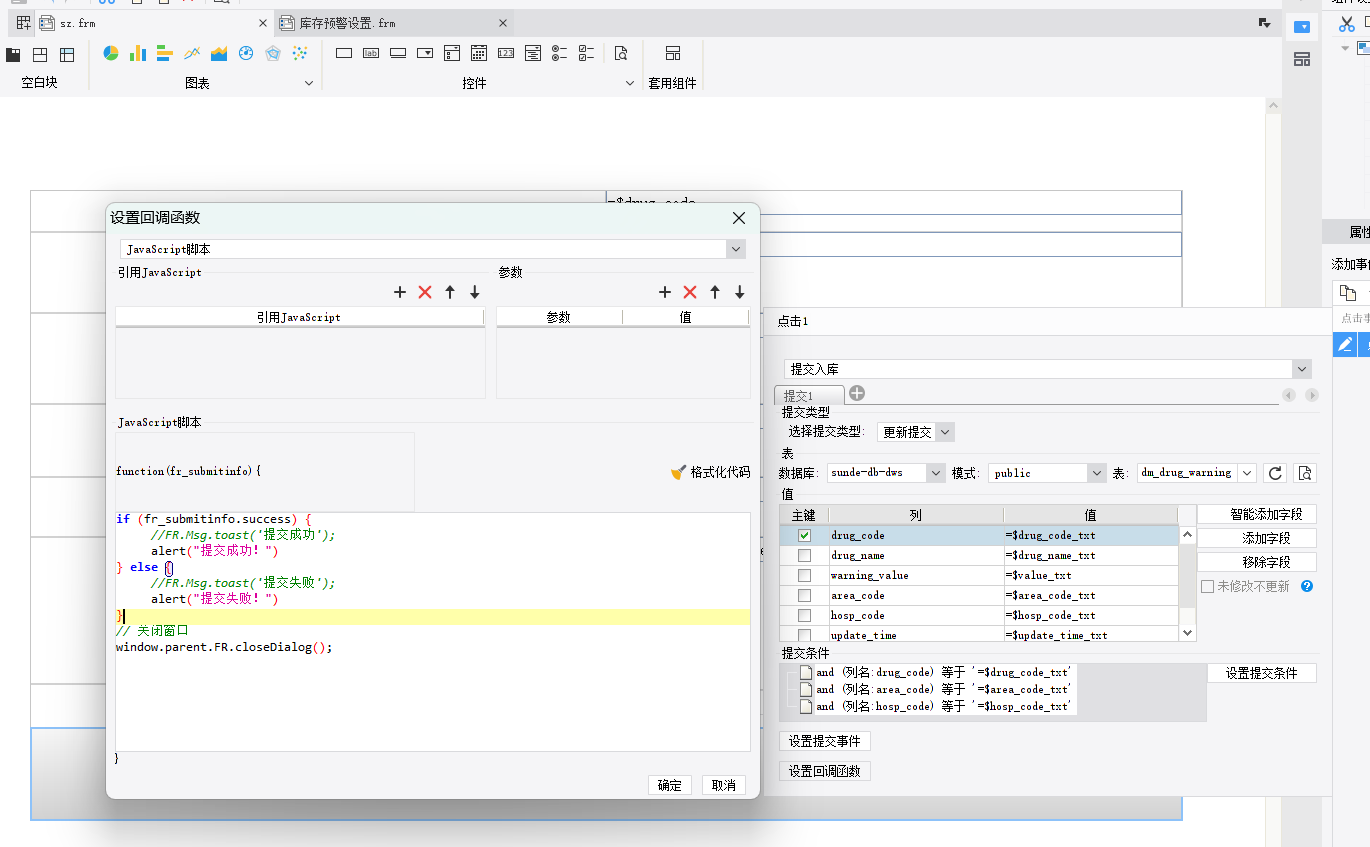Add a new referenced JavaScript entry
The image size is (1370, 847).
tap(400, 292)
